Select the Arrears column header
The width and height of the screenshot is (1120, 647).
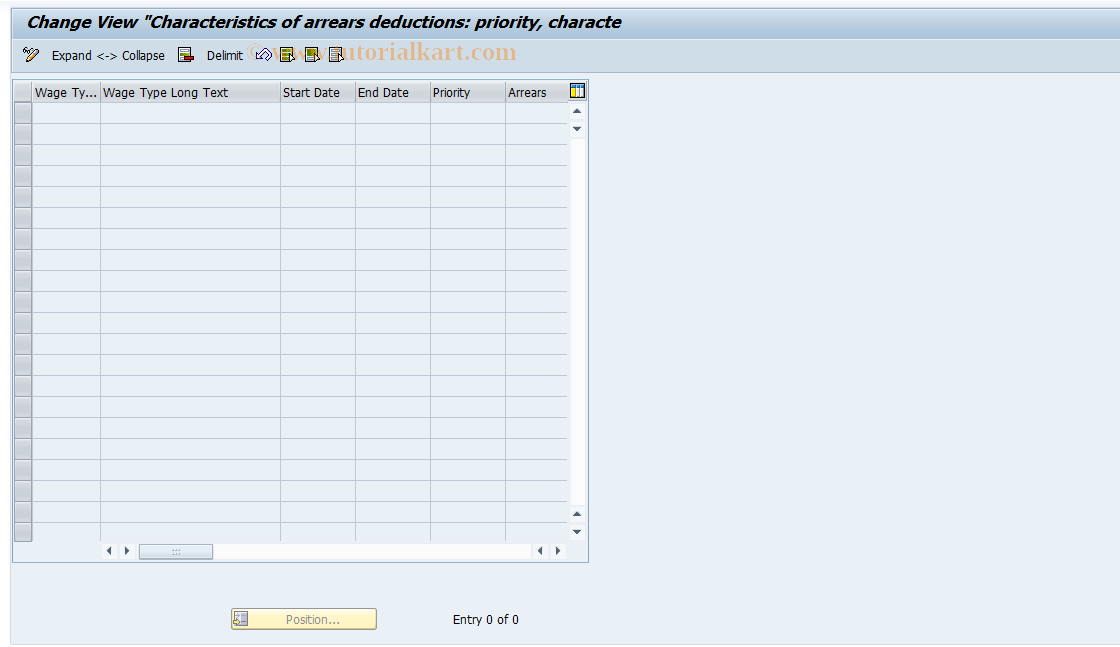[536, 93]
